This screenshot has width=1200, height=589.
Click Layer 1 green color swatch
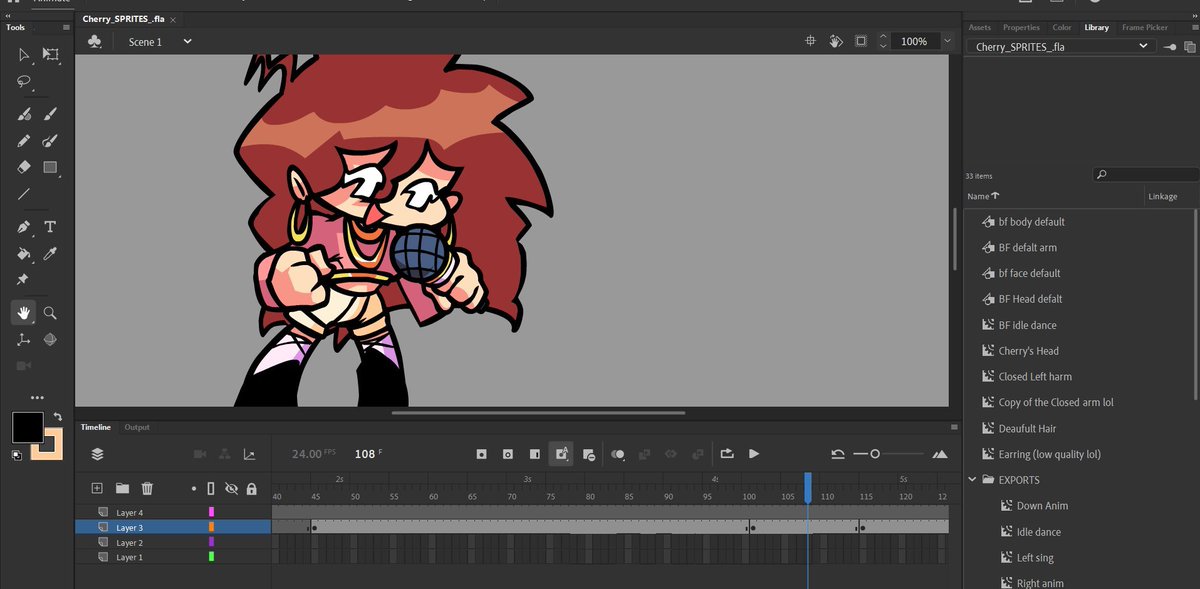[x=211, y=557]
